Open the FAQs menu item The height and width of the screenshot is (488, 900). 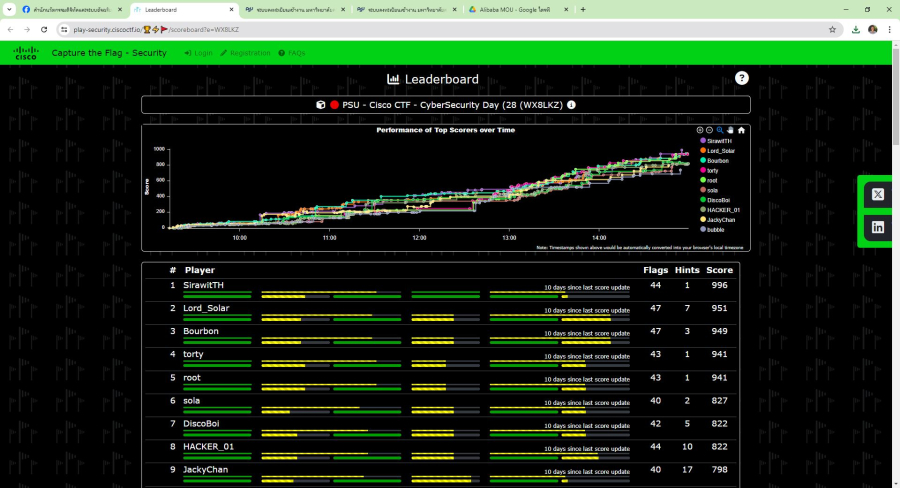(x=292, y=53)
